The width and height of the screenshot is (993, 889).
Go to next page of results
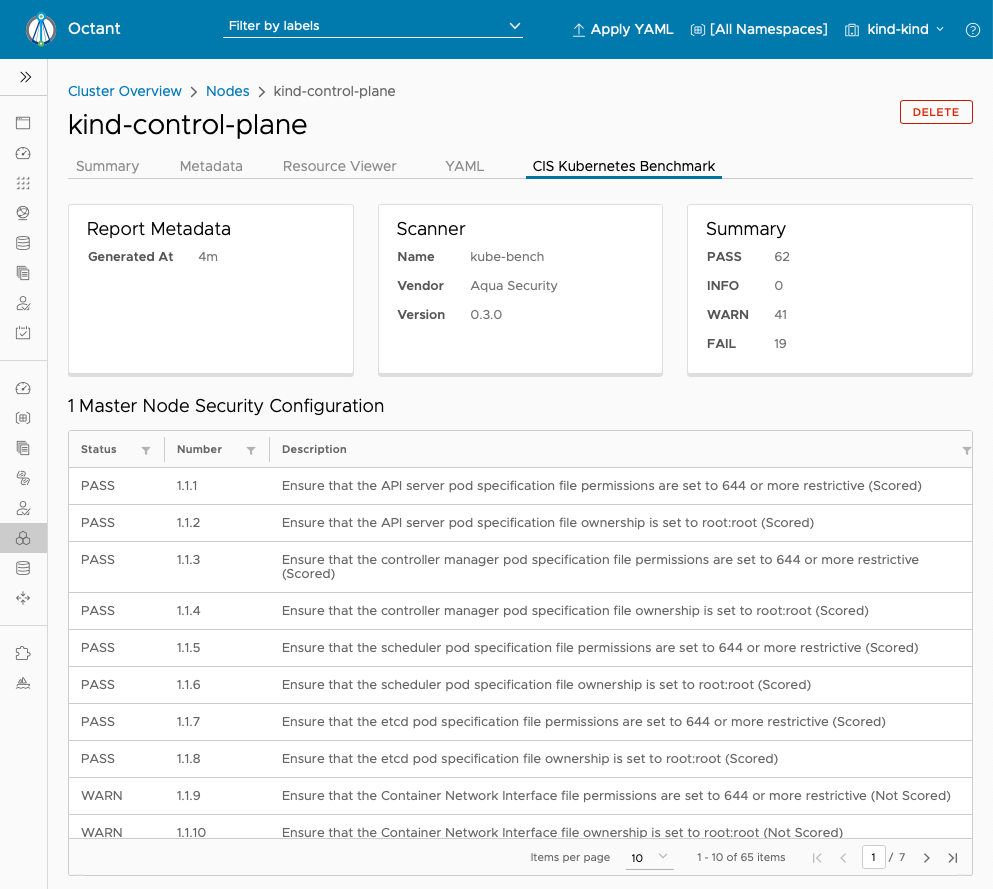point(927,858)
